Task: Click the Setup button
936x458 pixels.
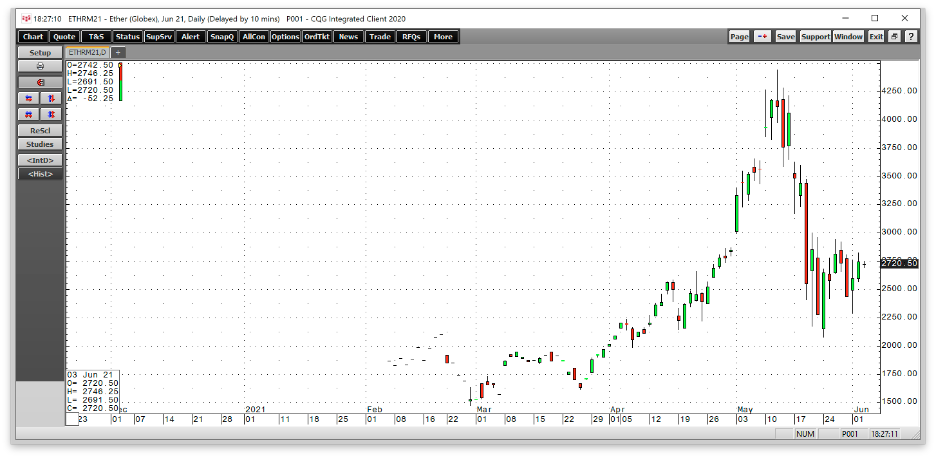Action: (x=40, y=53)
